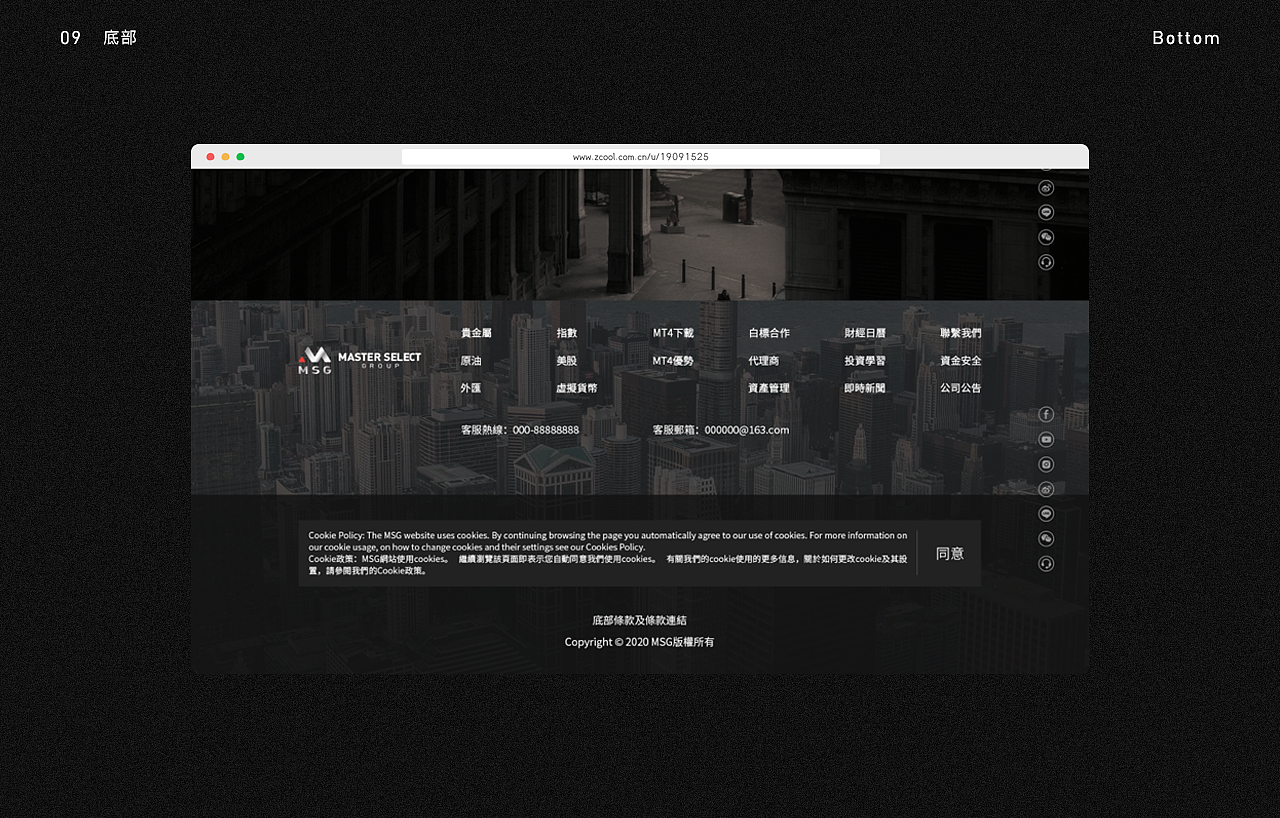
Task: Click the Facebook icon in the side rail
Action: [1046, 414]
